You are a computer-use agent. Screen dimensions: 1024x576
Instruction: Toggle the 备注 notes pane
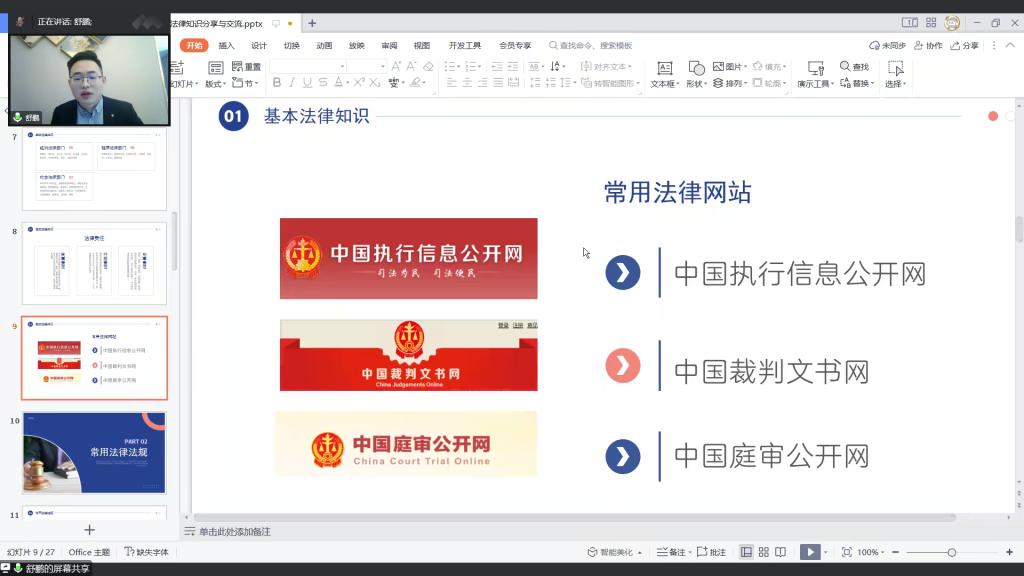click(672, 552)
